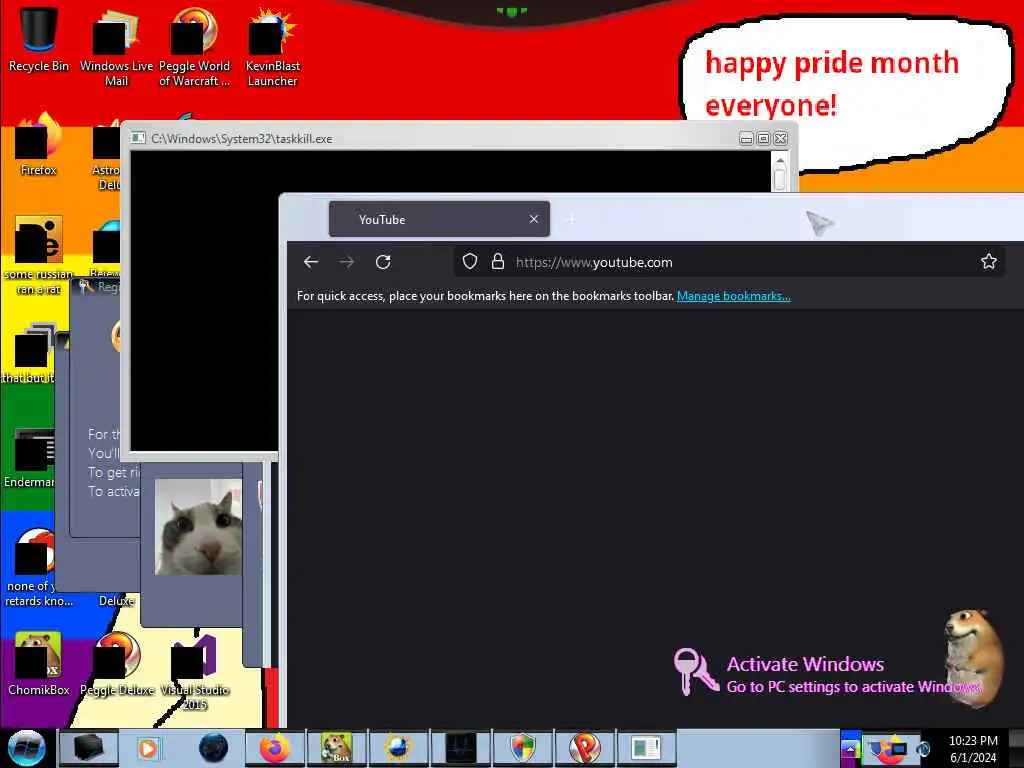
Task: Show hidden system tray icons
Action: pyautogui.click(x=850, y=749)
